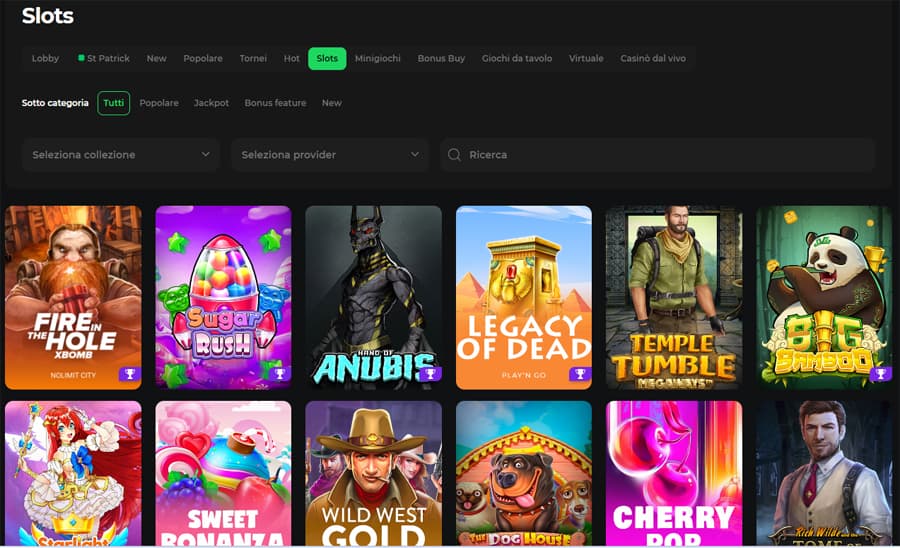Filter by Bonus feature subcategory
The width and height of the screenshot is (900, 548).
[x=276, y=103]
